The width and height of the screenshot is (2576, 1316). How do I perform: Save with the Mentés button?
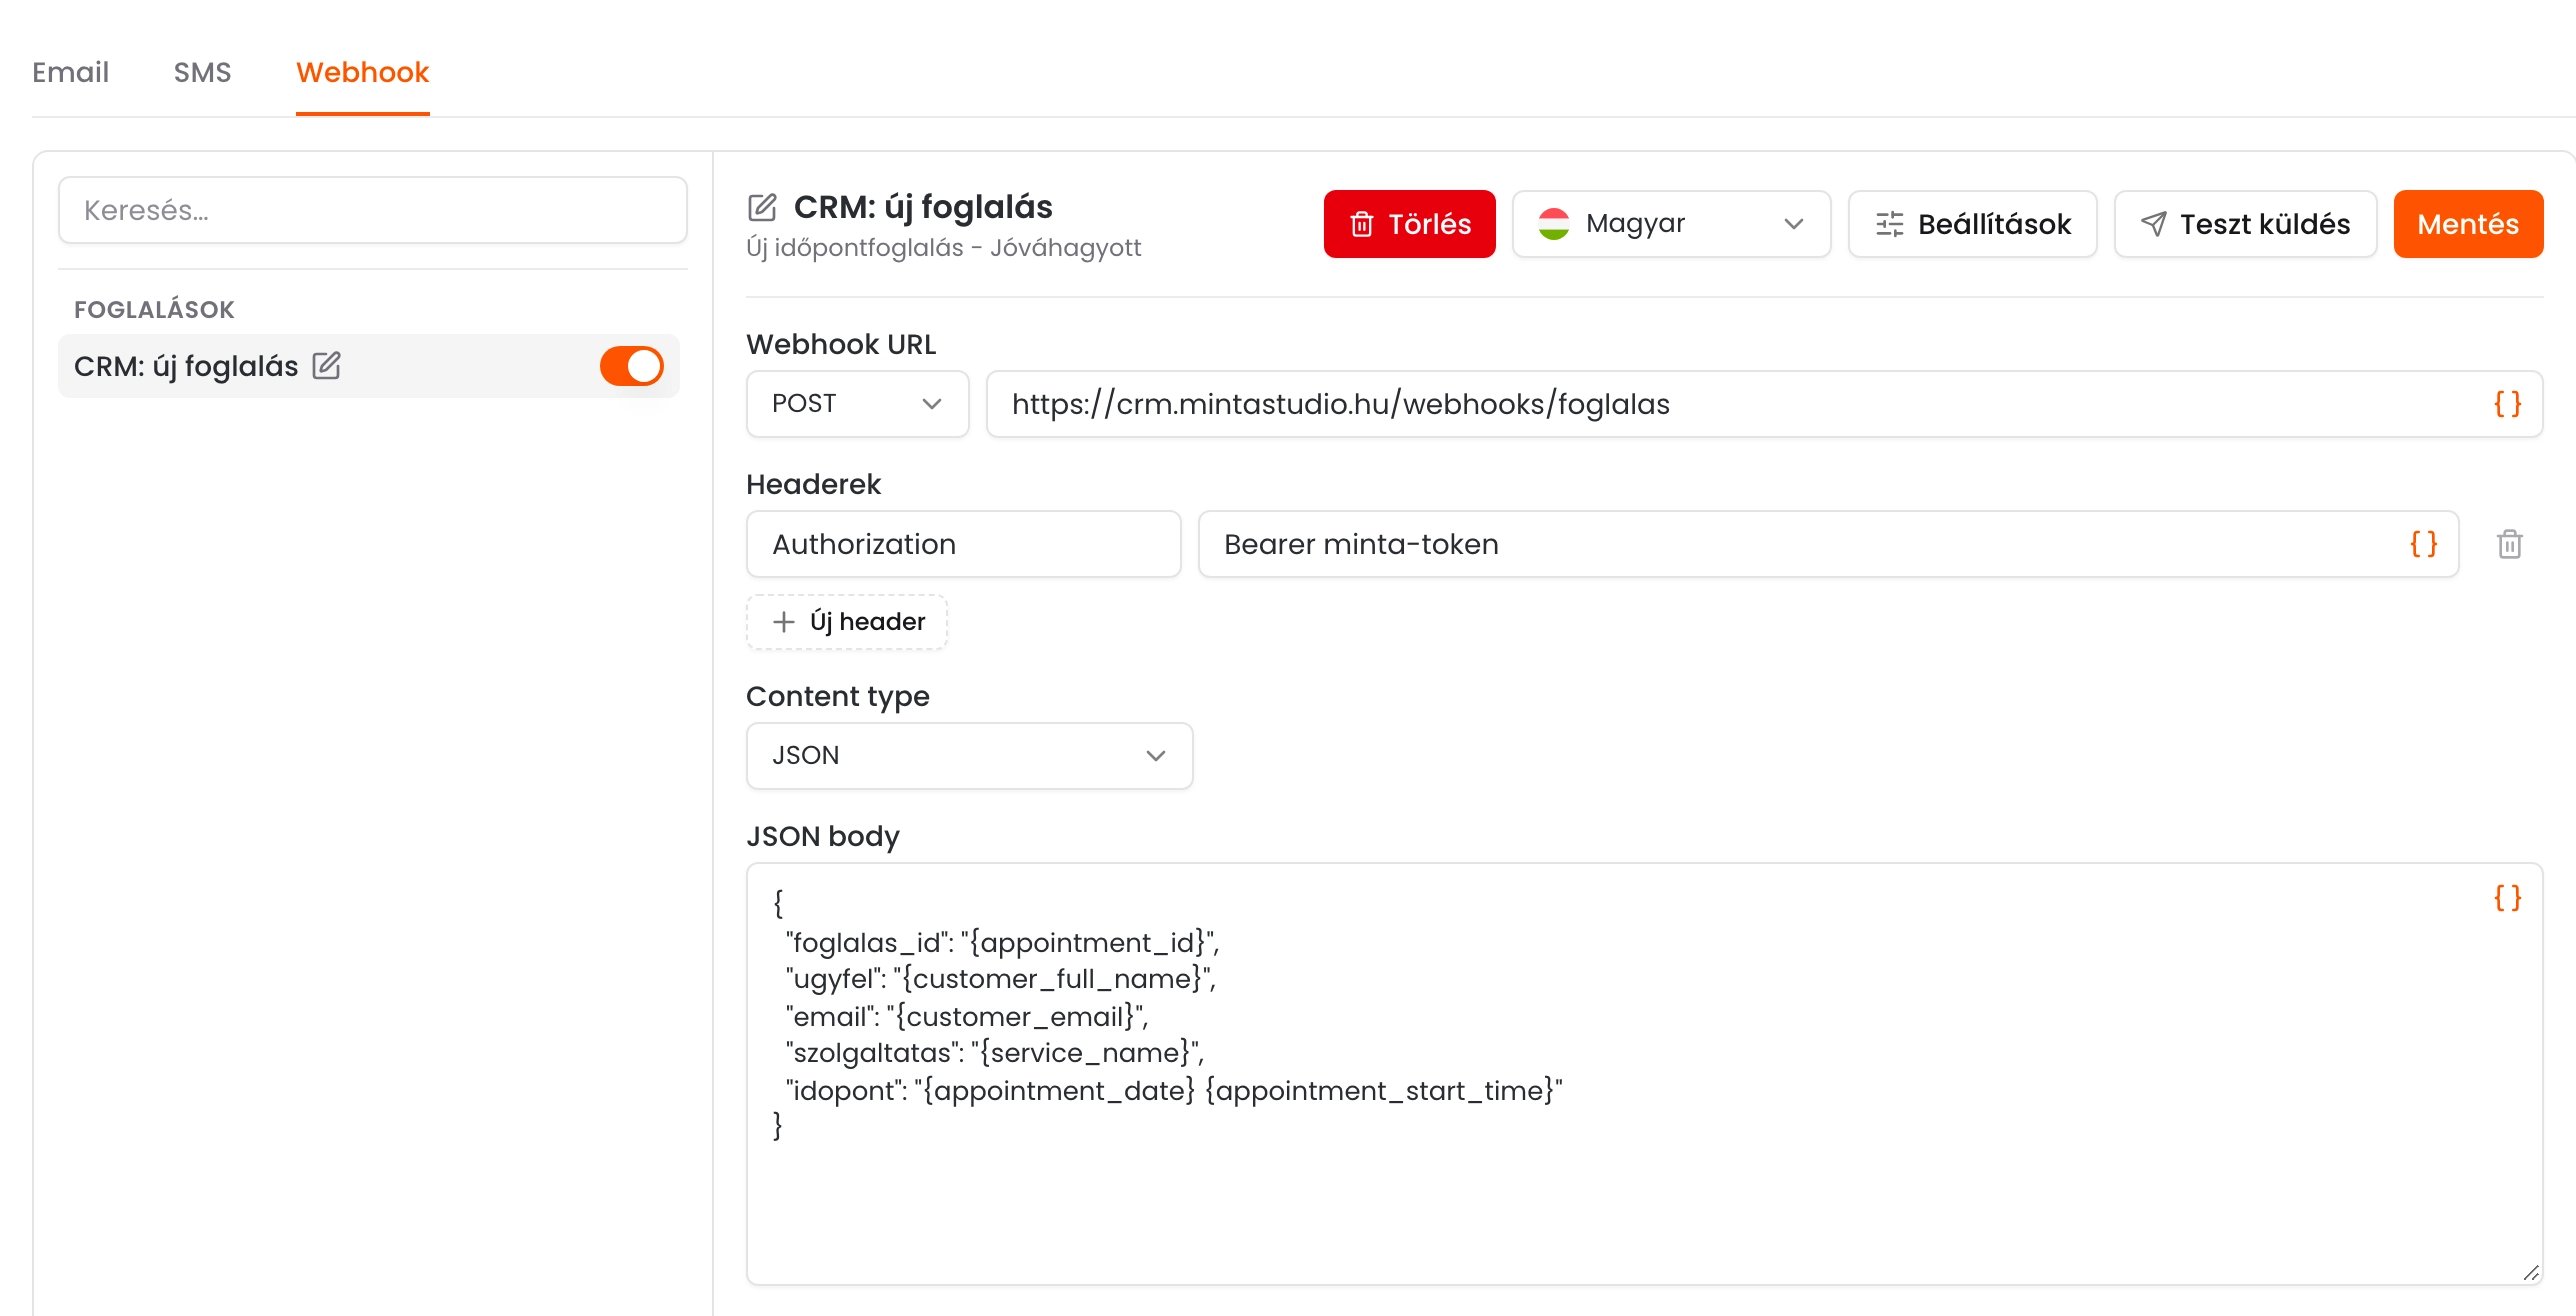point(2467,224)
